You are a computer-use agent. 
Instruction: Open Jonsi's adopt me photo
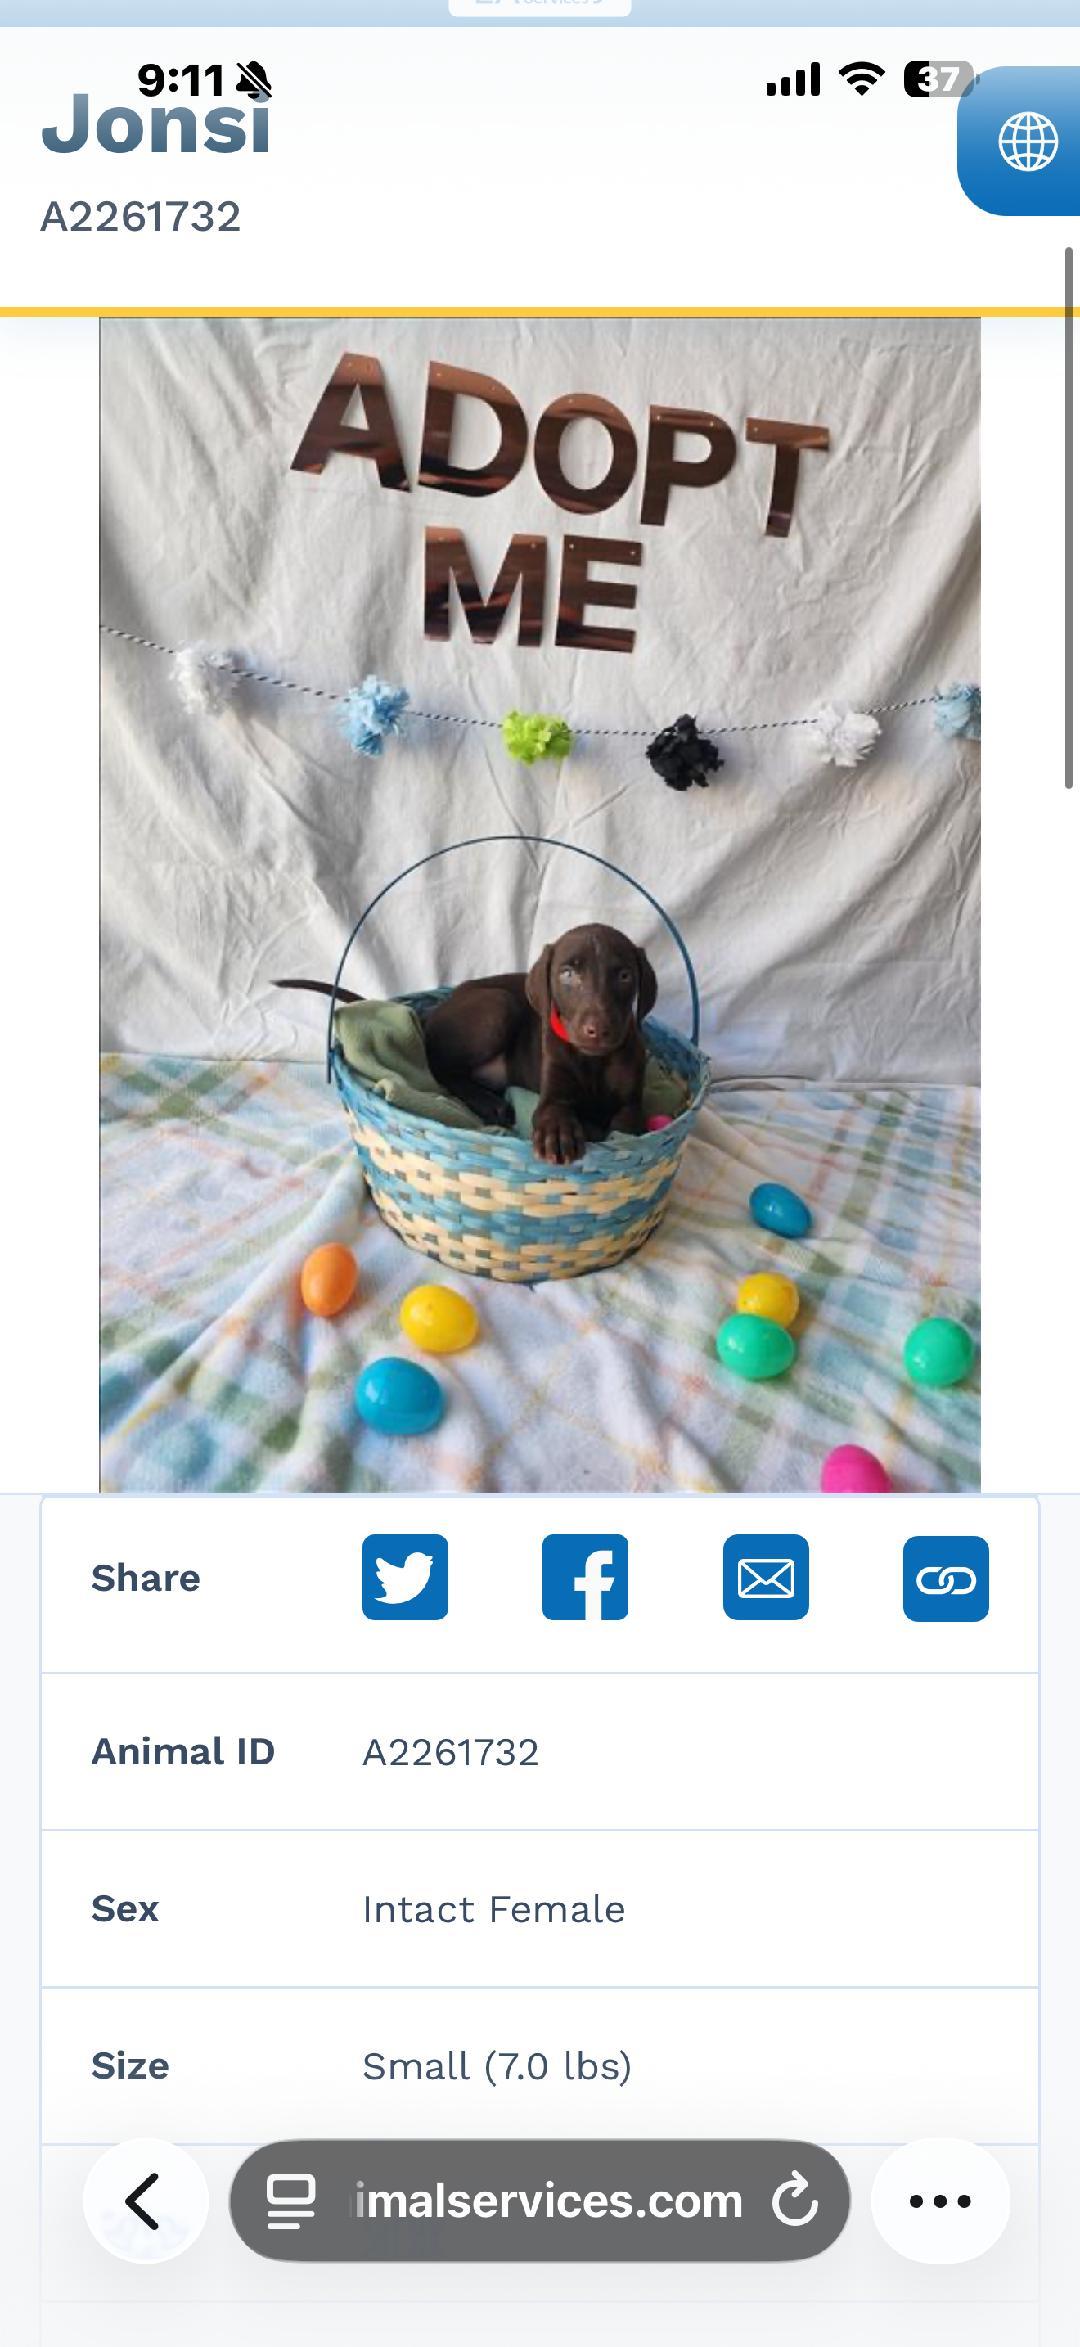[x=540, y=905]
